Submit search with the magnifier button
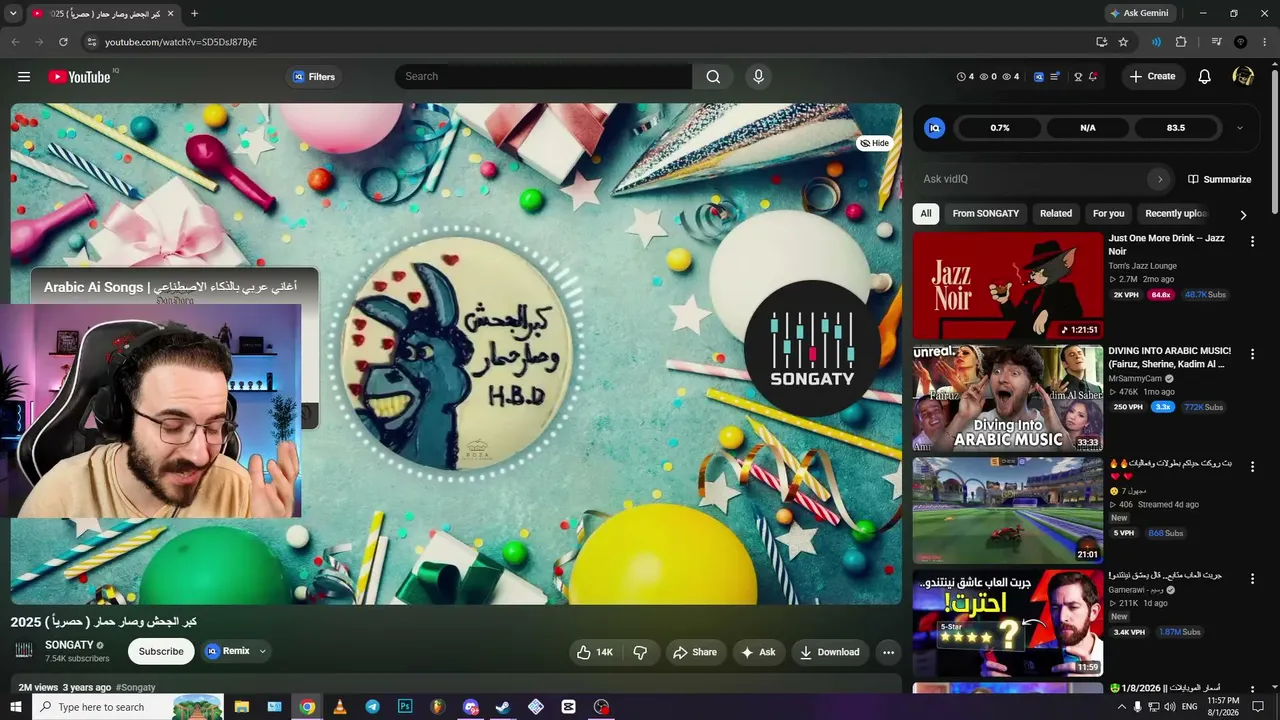The width and height of the screenshot is (1280, 720). click(713, 77)
